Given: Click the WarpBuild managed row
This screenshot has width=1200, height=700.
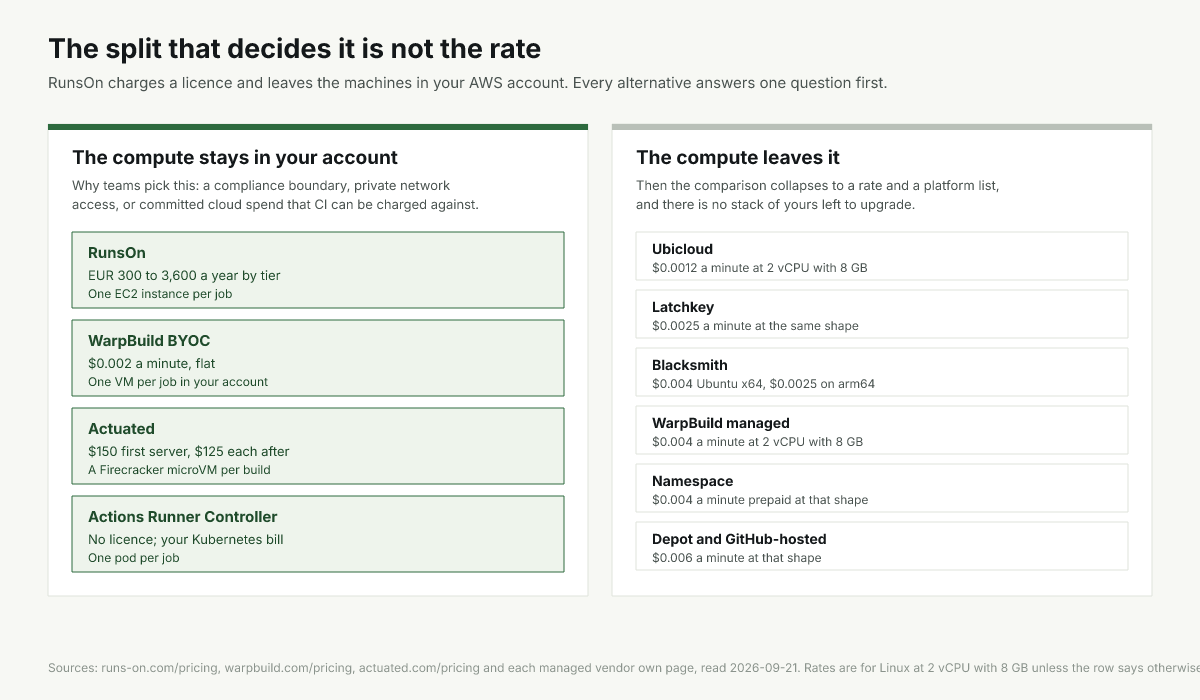Looking at the screenshot, I should coord(882,430).
